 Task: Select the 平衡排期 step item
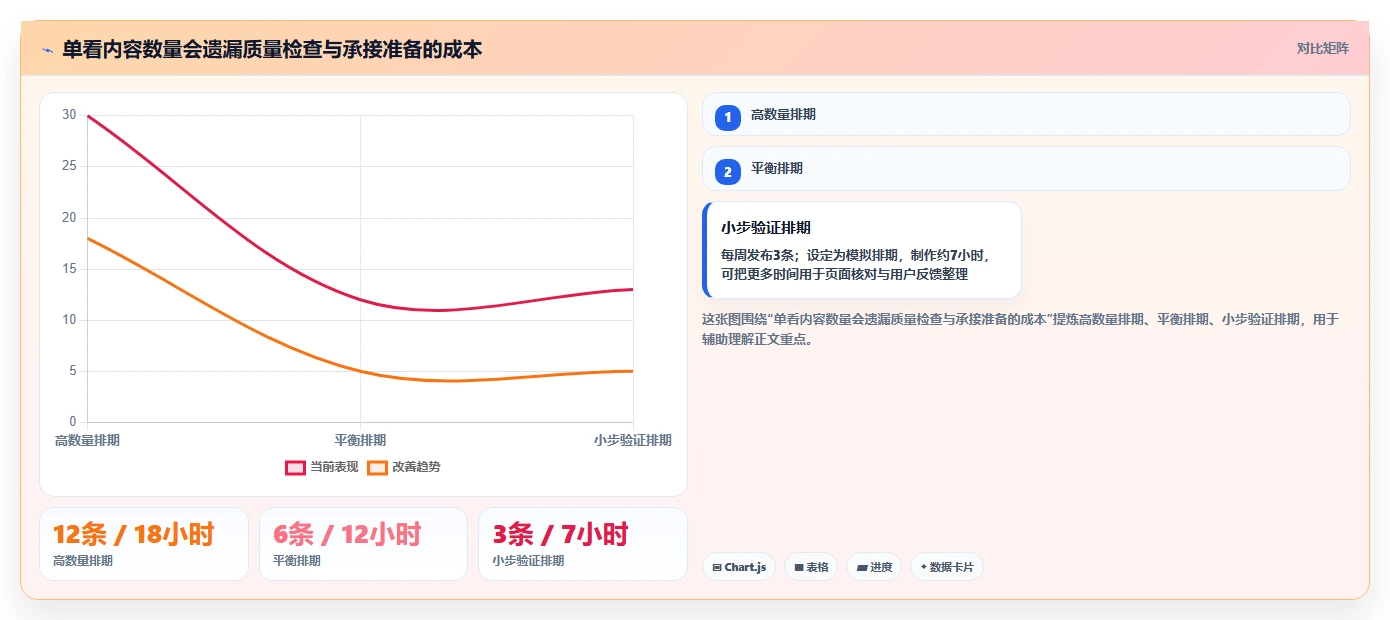point(1026,169)
